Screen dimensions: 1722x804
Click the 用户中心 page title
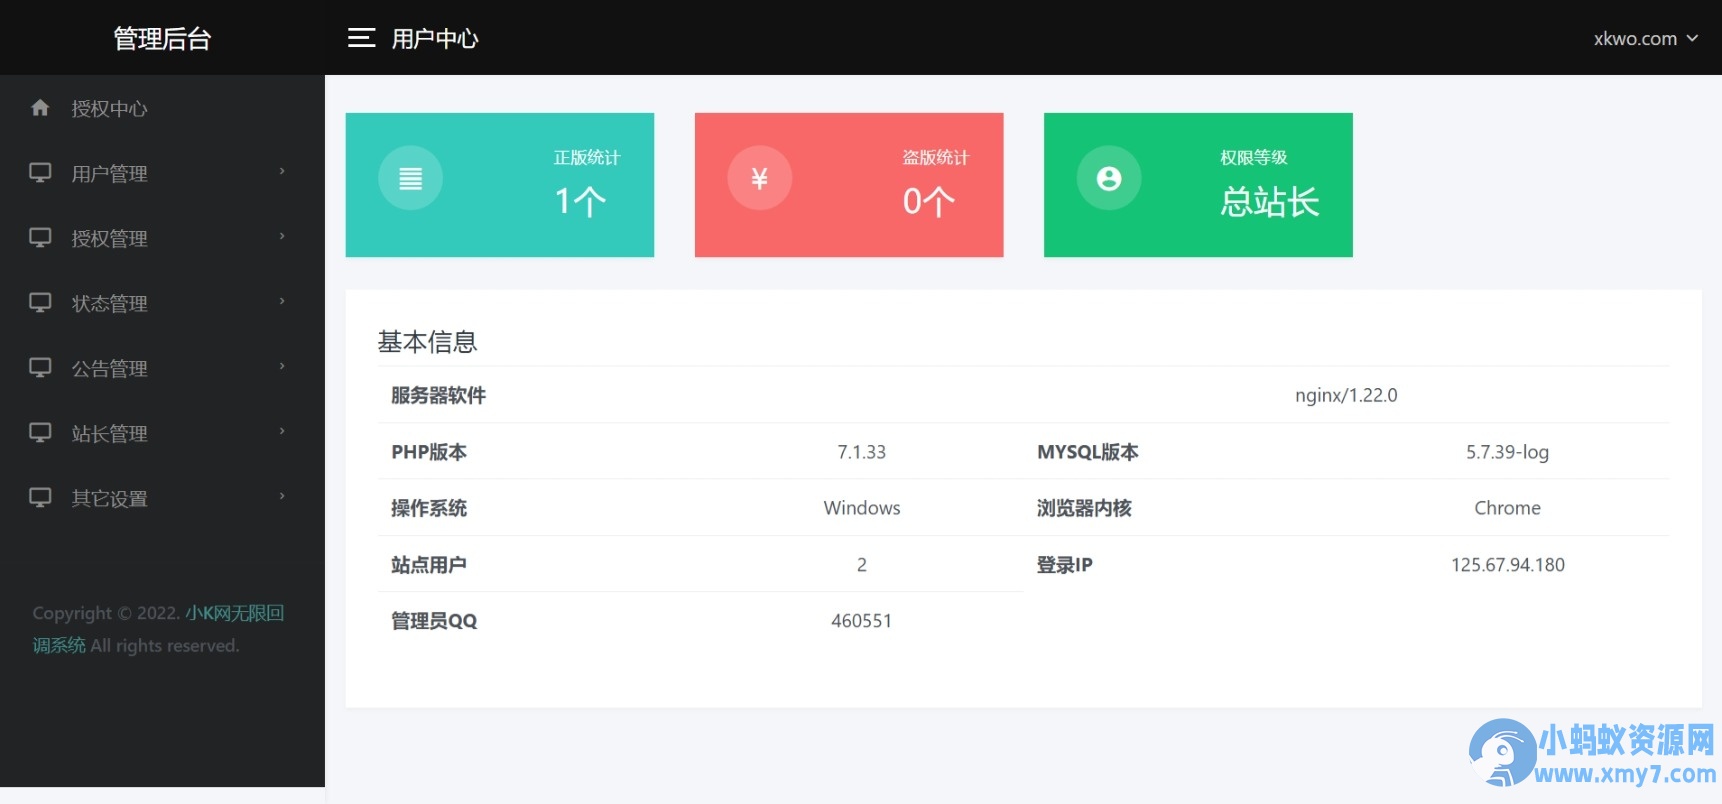pyautogui.click(x=435, y=38)
